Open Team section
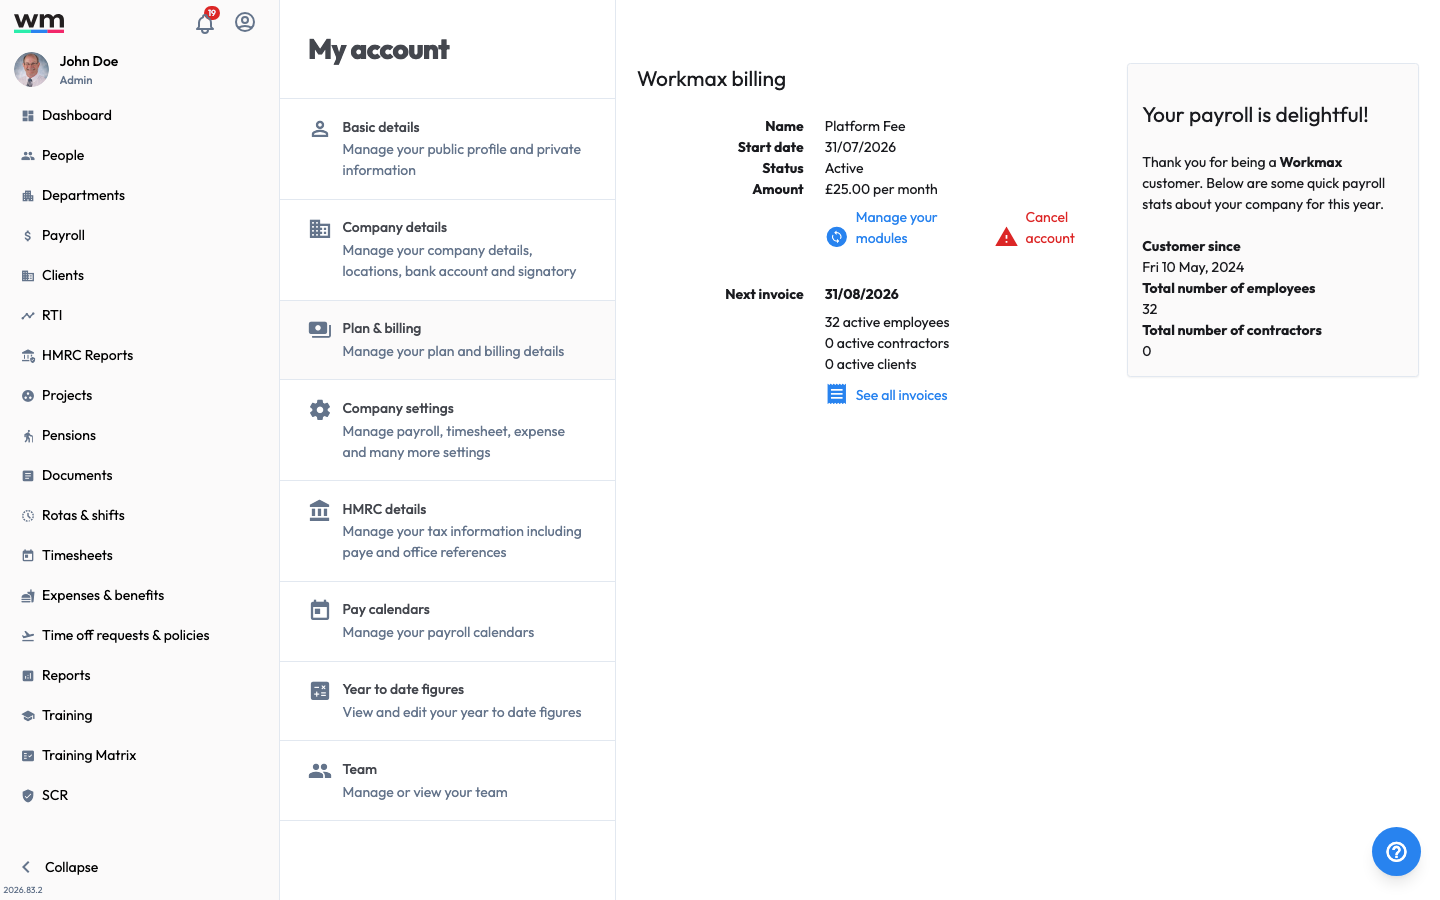 447,781
